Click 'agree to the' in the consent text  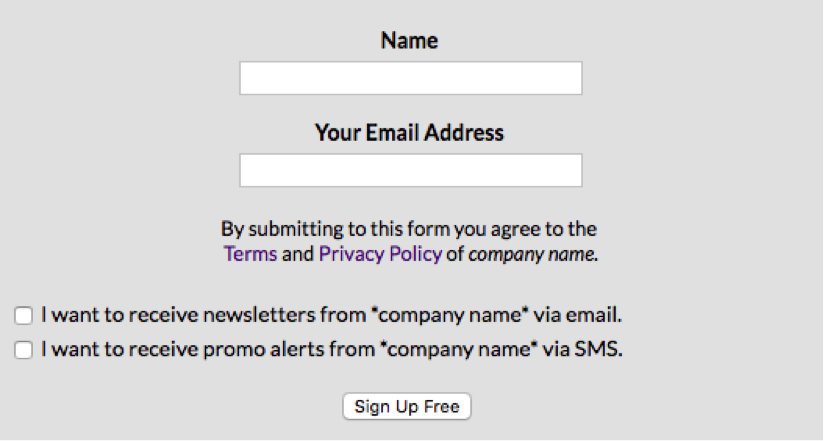pyautogui.click(x=544, y=229)
